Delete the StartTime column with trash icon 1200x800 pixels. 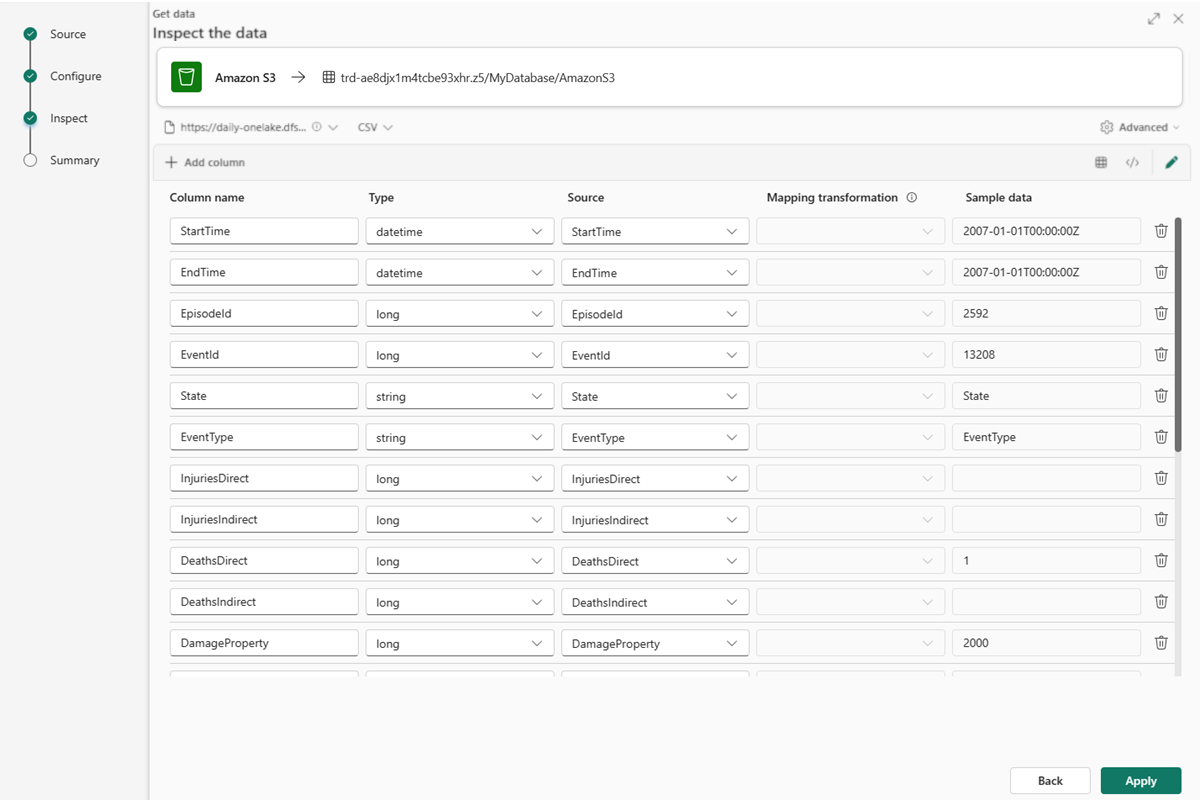click(x=1161, y=231)
